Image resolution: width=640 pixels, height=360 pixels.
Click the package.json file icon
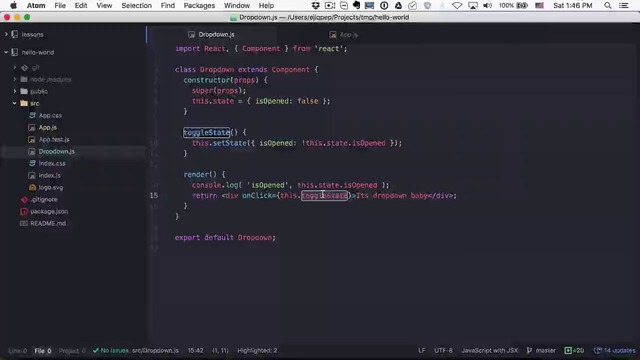coord(24,211)
